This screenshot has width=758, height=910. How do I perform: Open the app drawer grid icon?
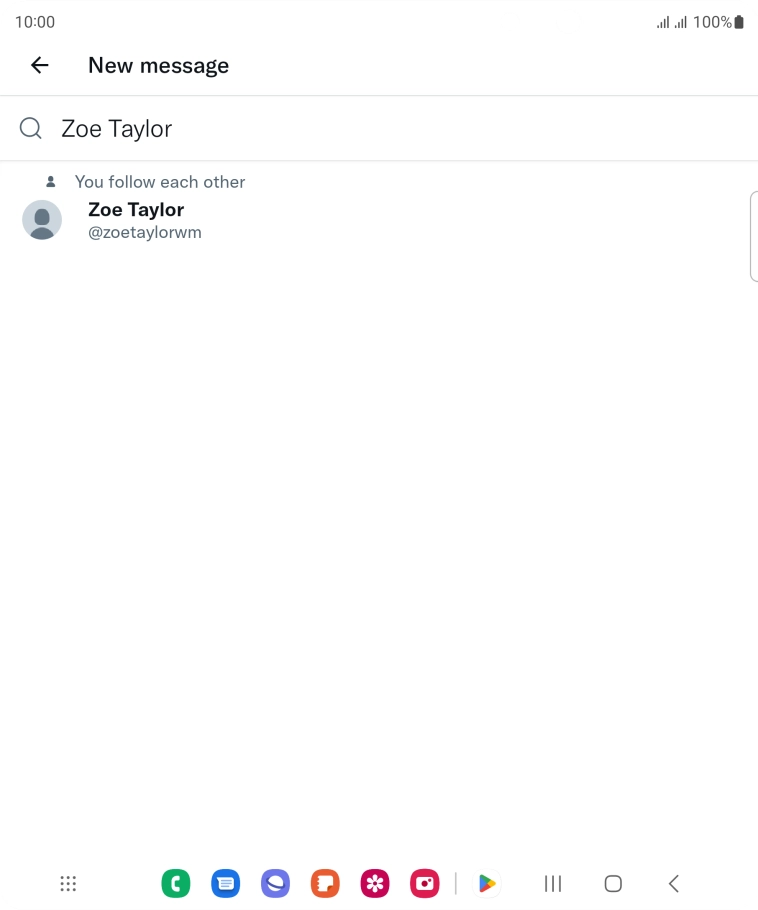click(x=68, y=884)
